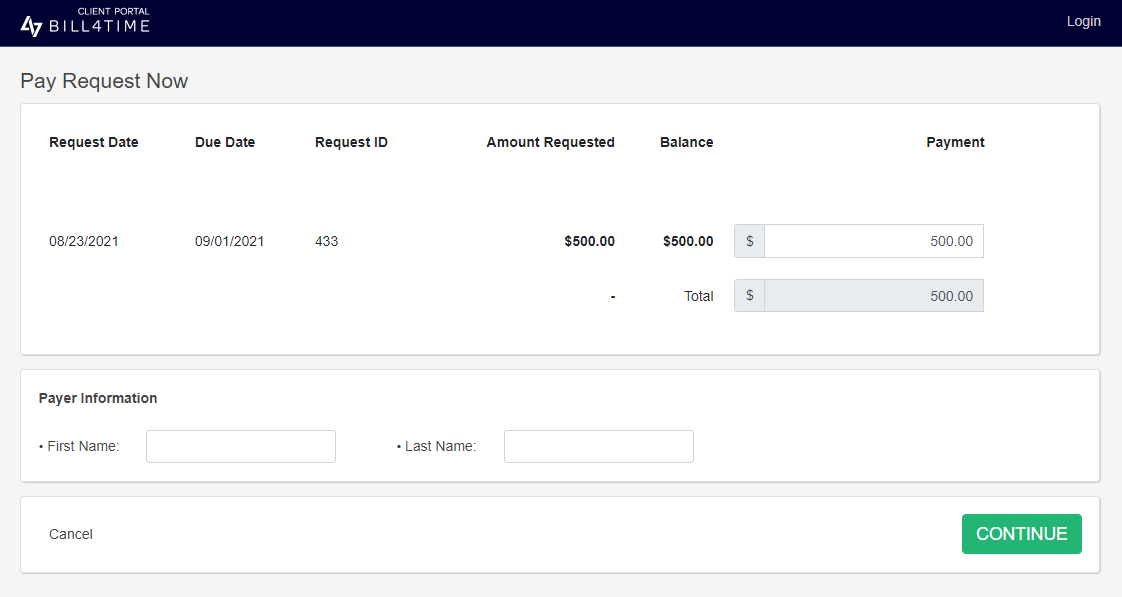Click the First Name label
1122x597 pixels.
tap(83, 447)
